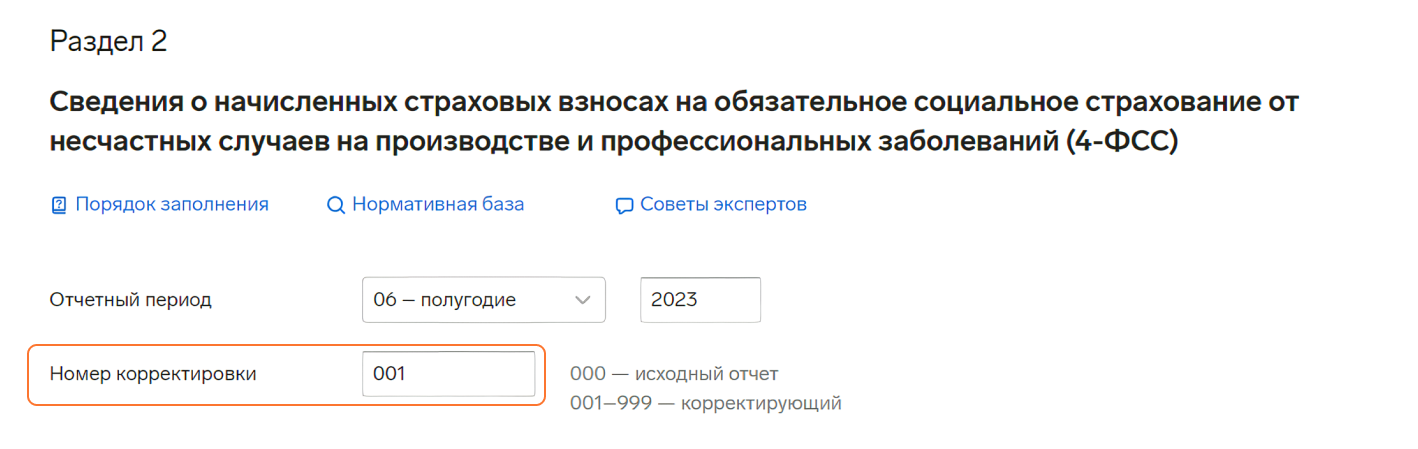Click the magnifier icon beside Нормативная база
Image resolution: width=1418 pixels, height=449 pixels.
pyautogui.click(x=336, y=206)
